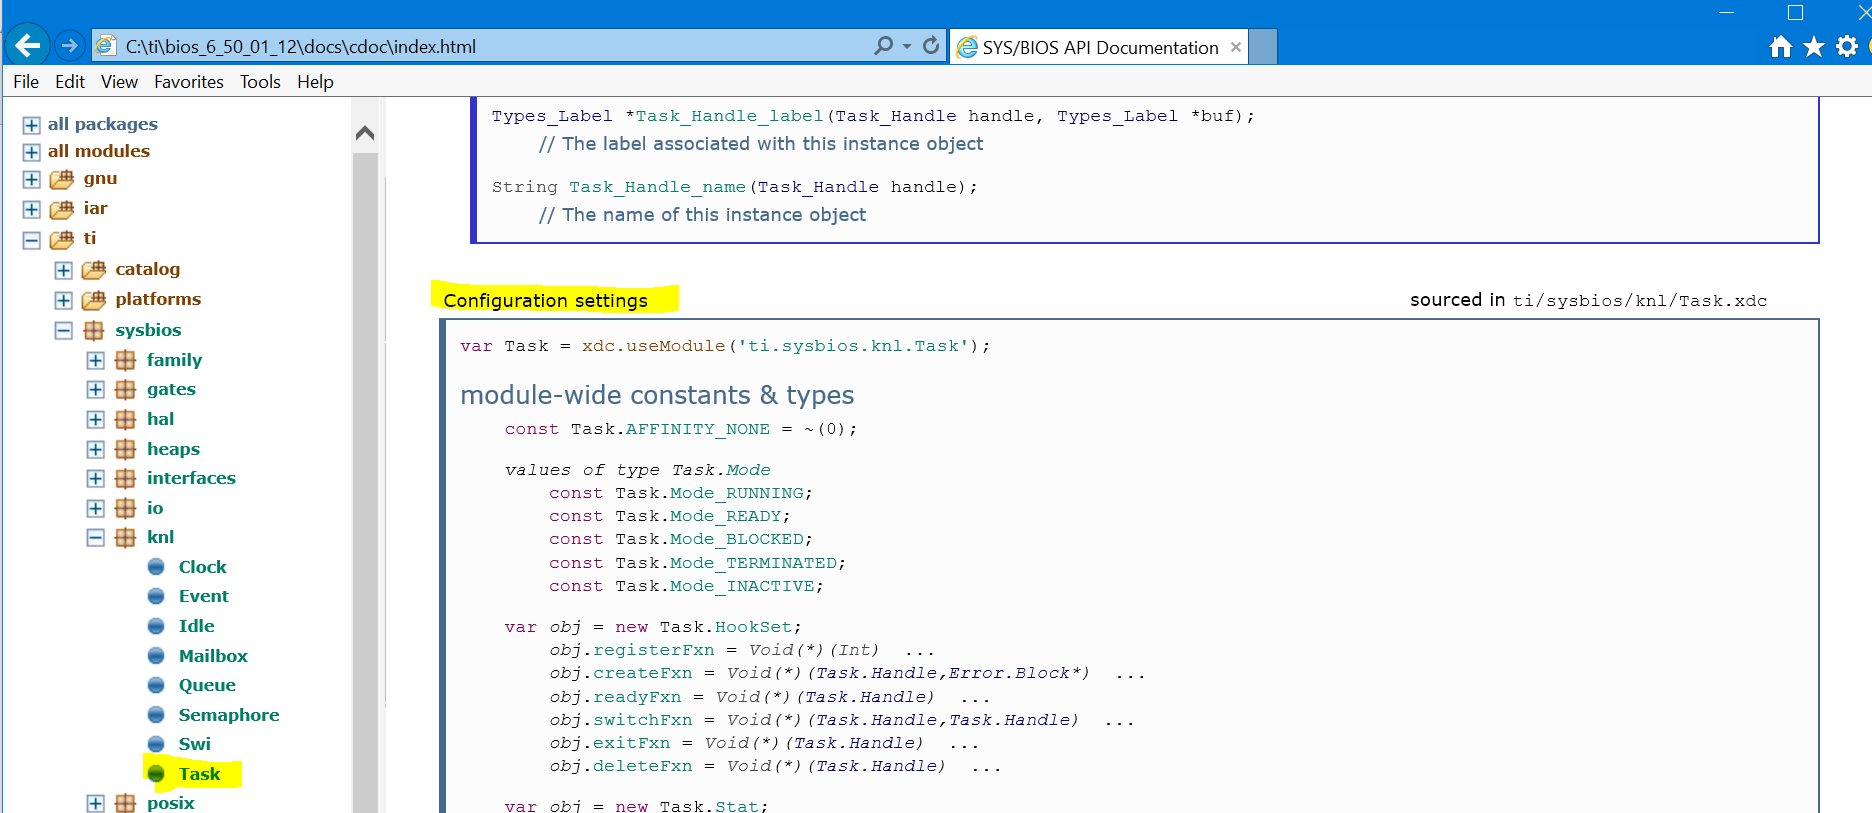Open the Tools menu
The width and height of the screenshot is (1872, 813).
tap(260, 82)
